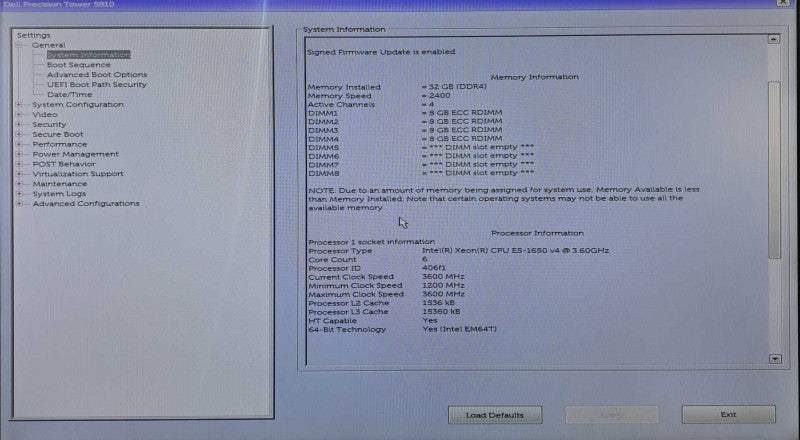Select Power Management category label

point(76,154)
